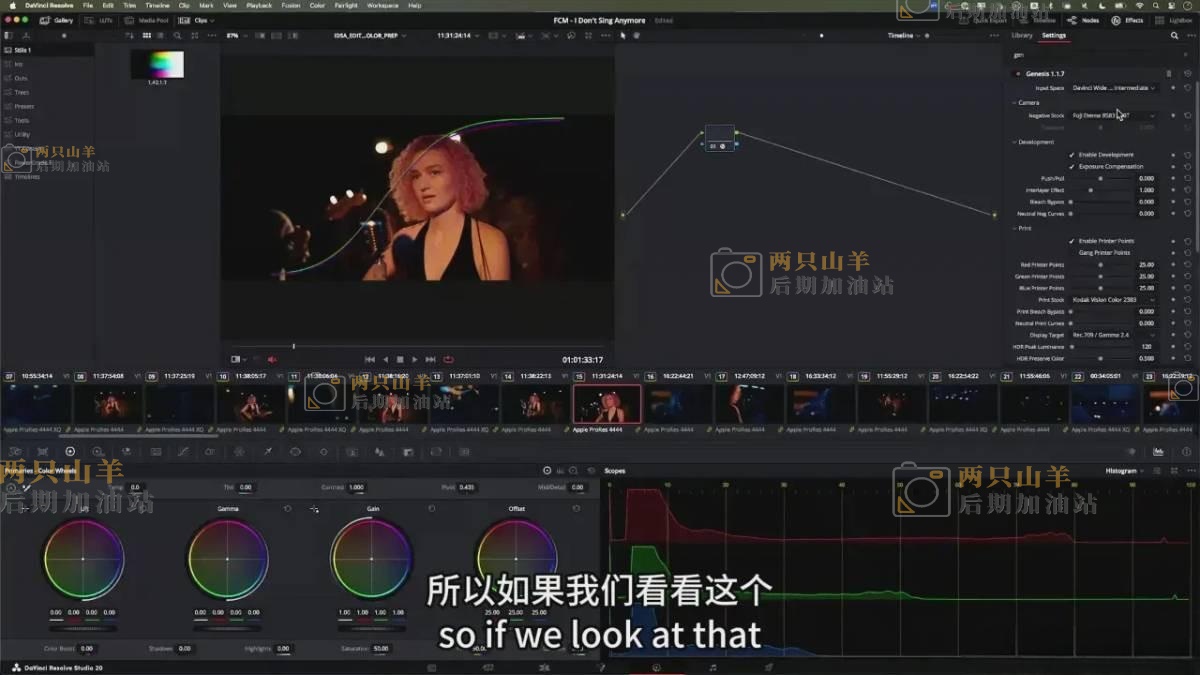Toggle Enable Printer Points checkbox
1200x675 pixels.
point(1072,241)
